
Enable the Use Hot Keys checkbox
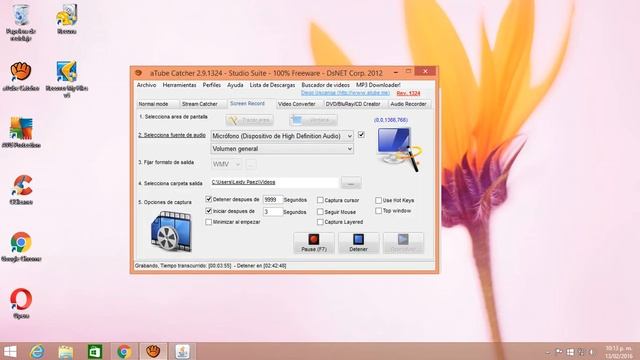[x=378, y=200]
